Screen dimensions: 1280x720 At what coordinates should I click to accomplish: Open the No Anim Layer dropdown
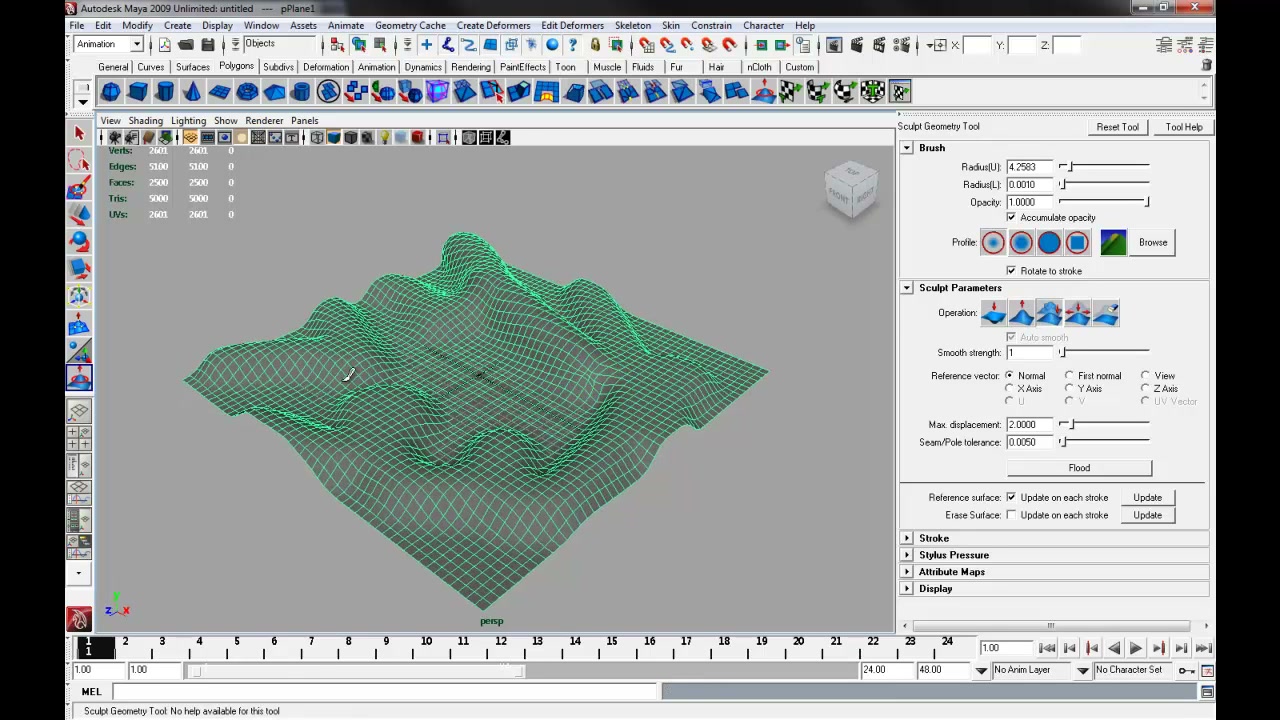(x=981, y=670)
